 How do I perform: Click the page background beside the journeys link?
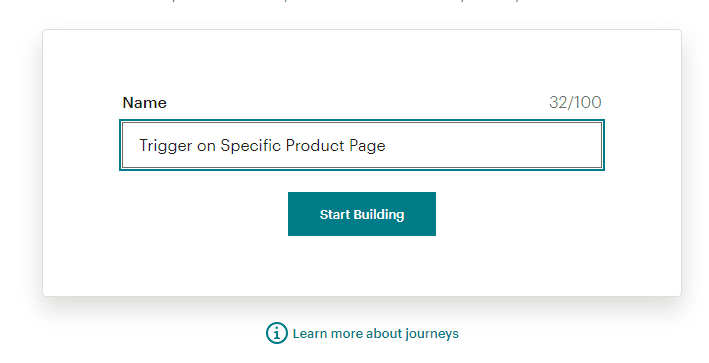pos(565,333)
